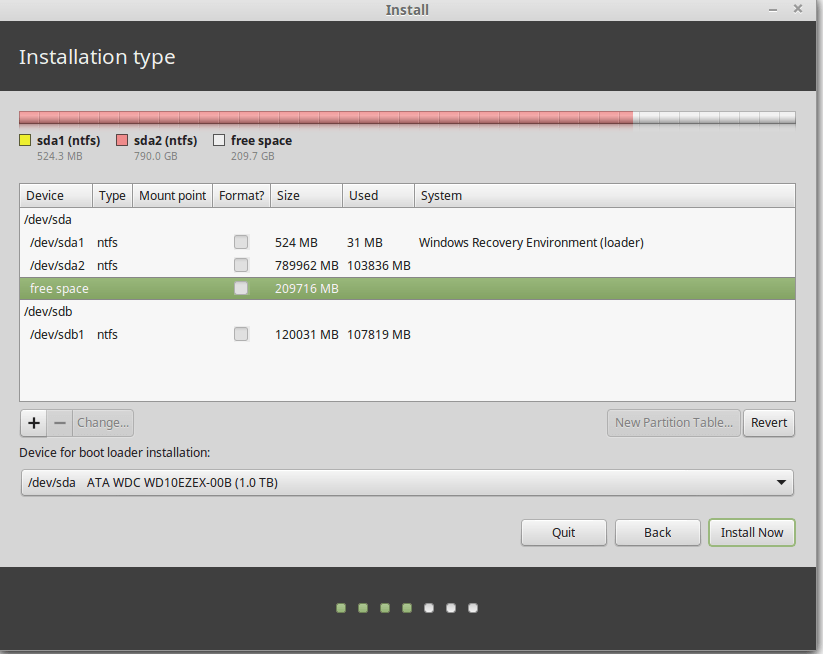Viewport: 823px width, 654px height.
Task: Enable the Format checkbox for /dev/sdb1
Action: pyautogui.click(x=240, y=334)
